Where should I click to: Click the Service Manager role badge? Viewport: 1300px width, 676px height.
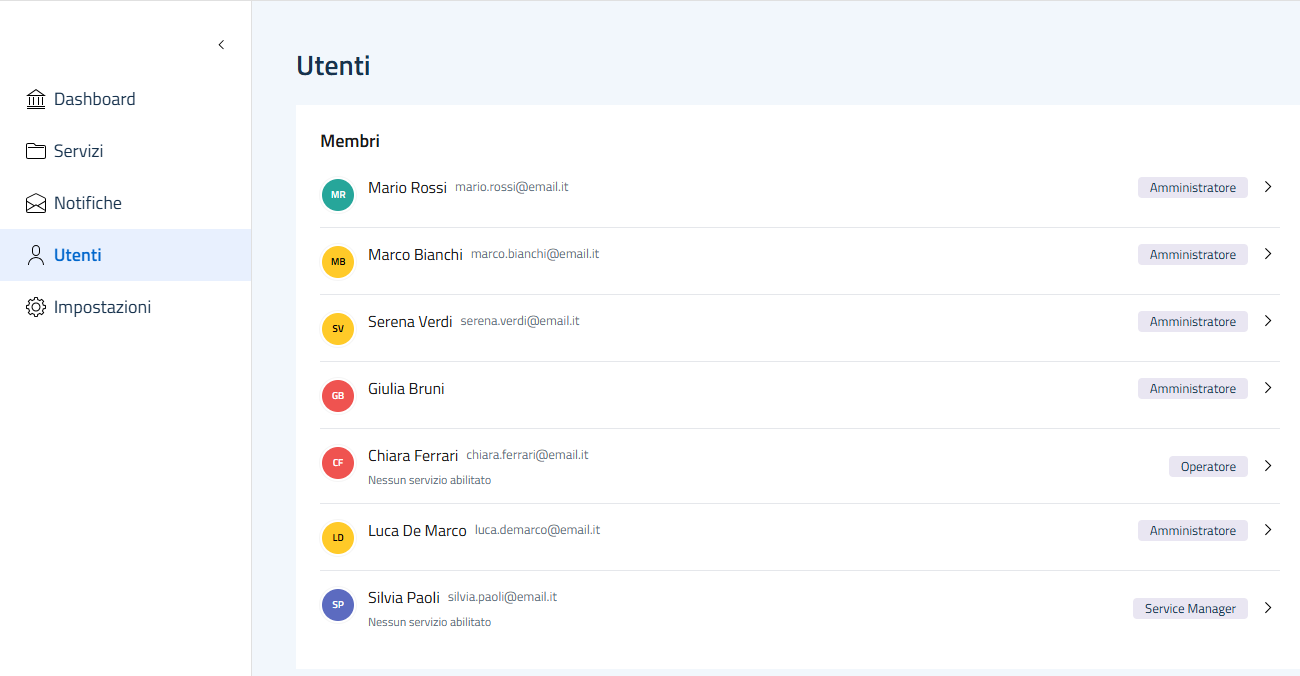(x=1190, y=609)
